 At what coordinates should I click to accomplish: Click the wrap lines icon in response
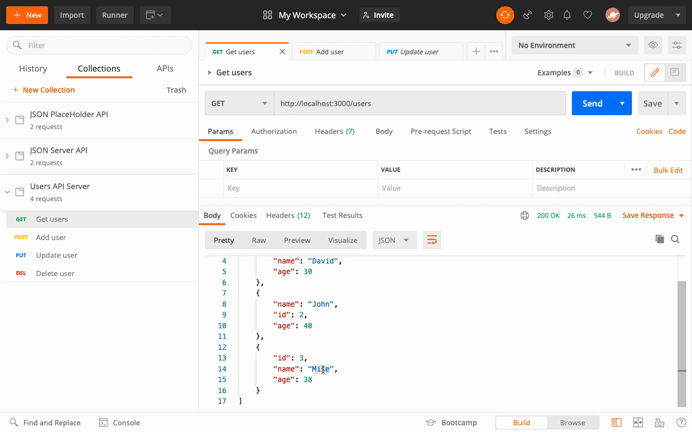[432, 240]
